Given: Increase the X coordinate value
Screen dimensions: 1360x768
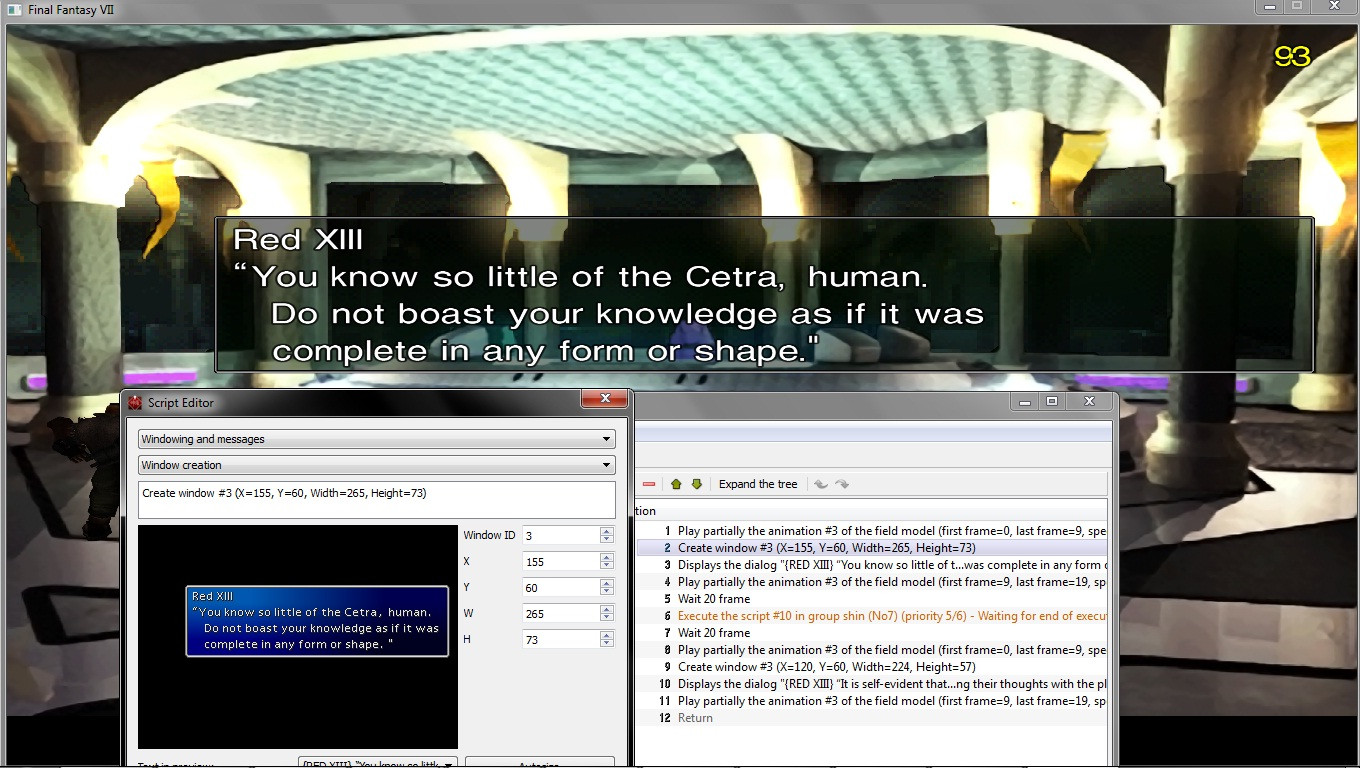Looking at the screenshot, I should (606, 557).
